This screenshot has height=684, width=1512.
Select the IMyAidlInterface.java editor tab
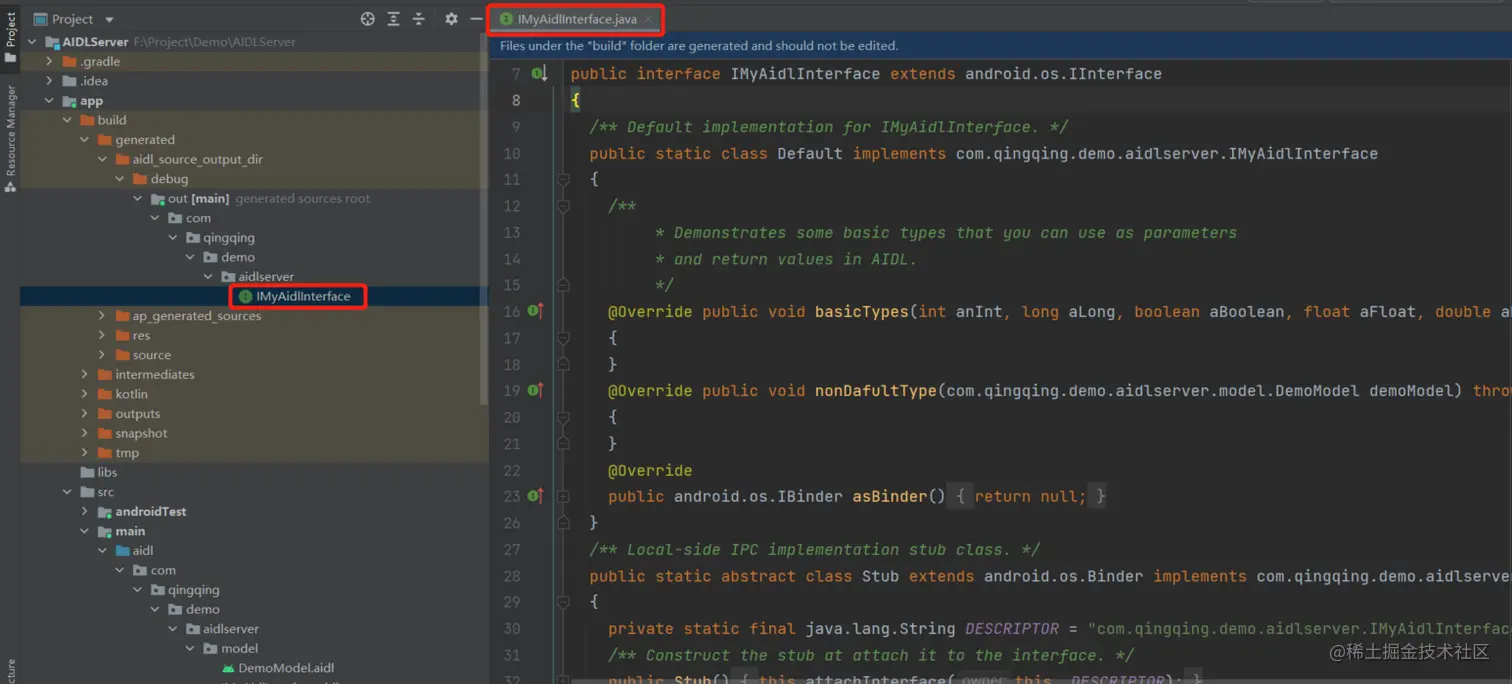point(577,19)
